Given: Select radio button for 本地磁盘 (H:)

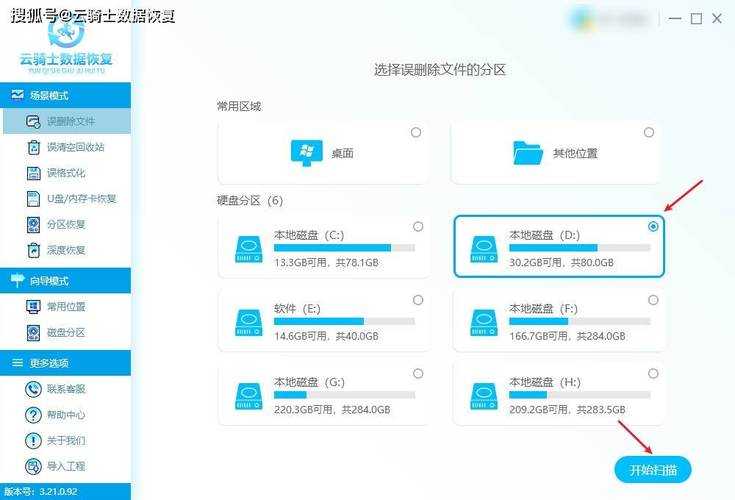Looking at the screenshot, I should 653,373.
